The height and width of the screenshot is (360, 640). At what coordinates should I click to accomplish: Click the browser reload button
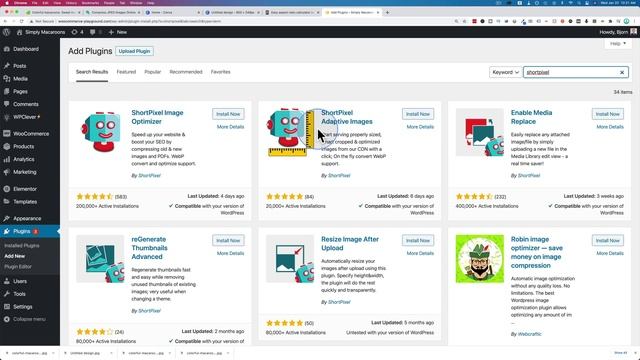coord(22,21)
